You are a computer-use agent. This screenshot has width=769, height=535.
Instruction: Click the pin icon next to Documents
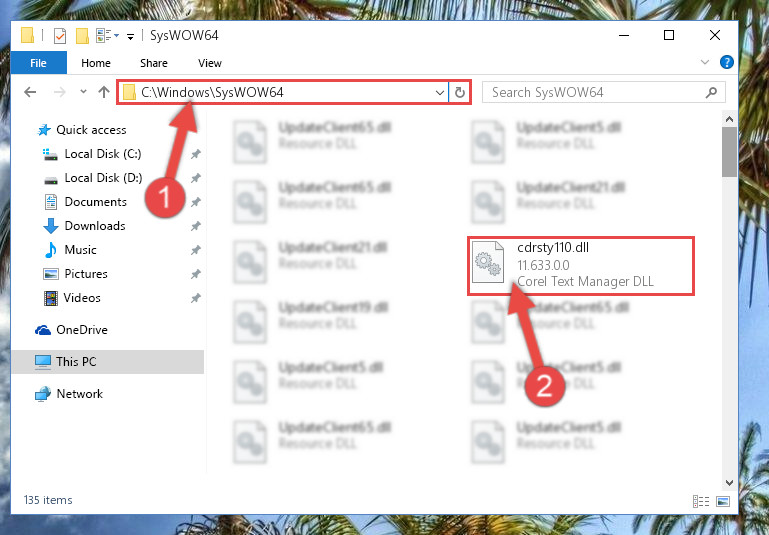(196, 202)
